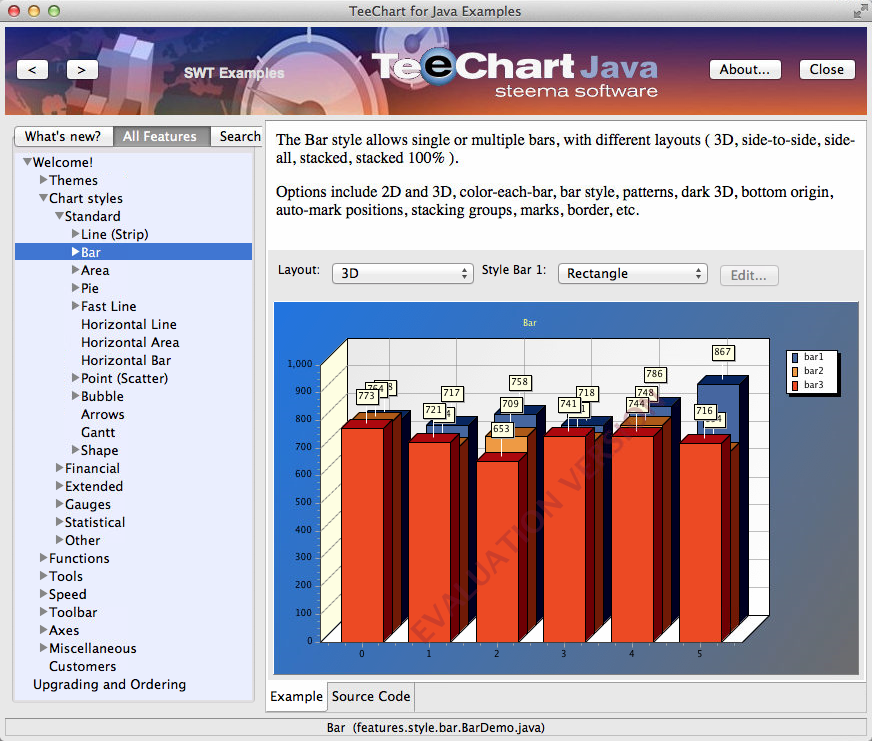
Task: Select the Gantt chart style
Action: tap(98, 432)
